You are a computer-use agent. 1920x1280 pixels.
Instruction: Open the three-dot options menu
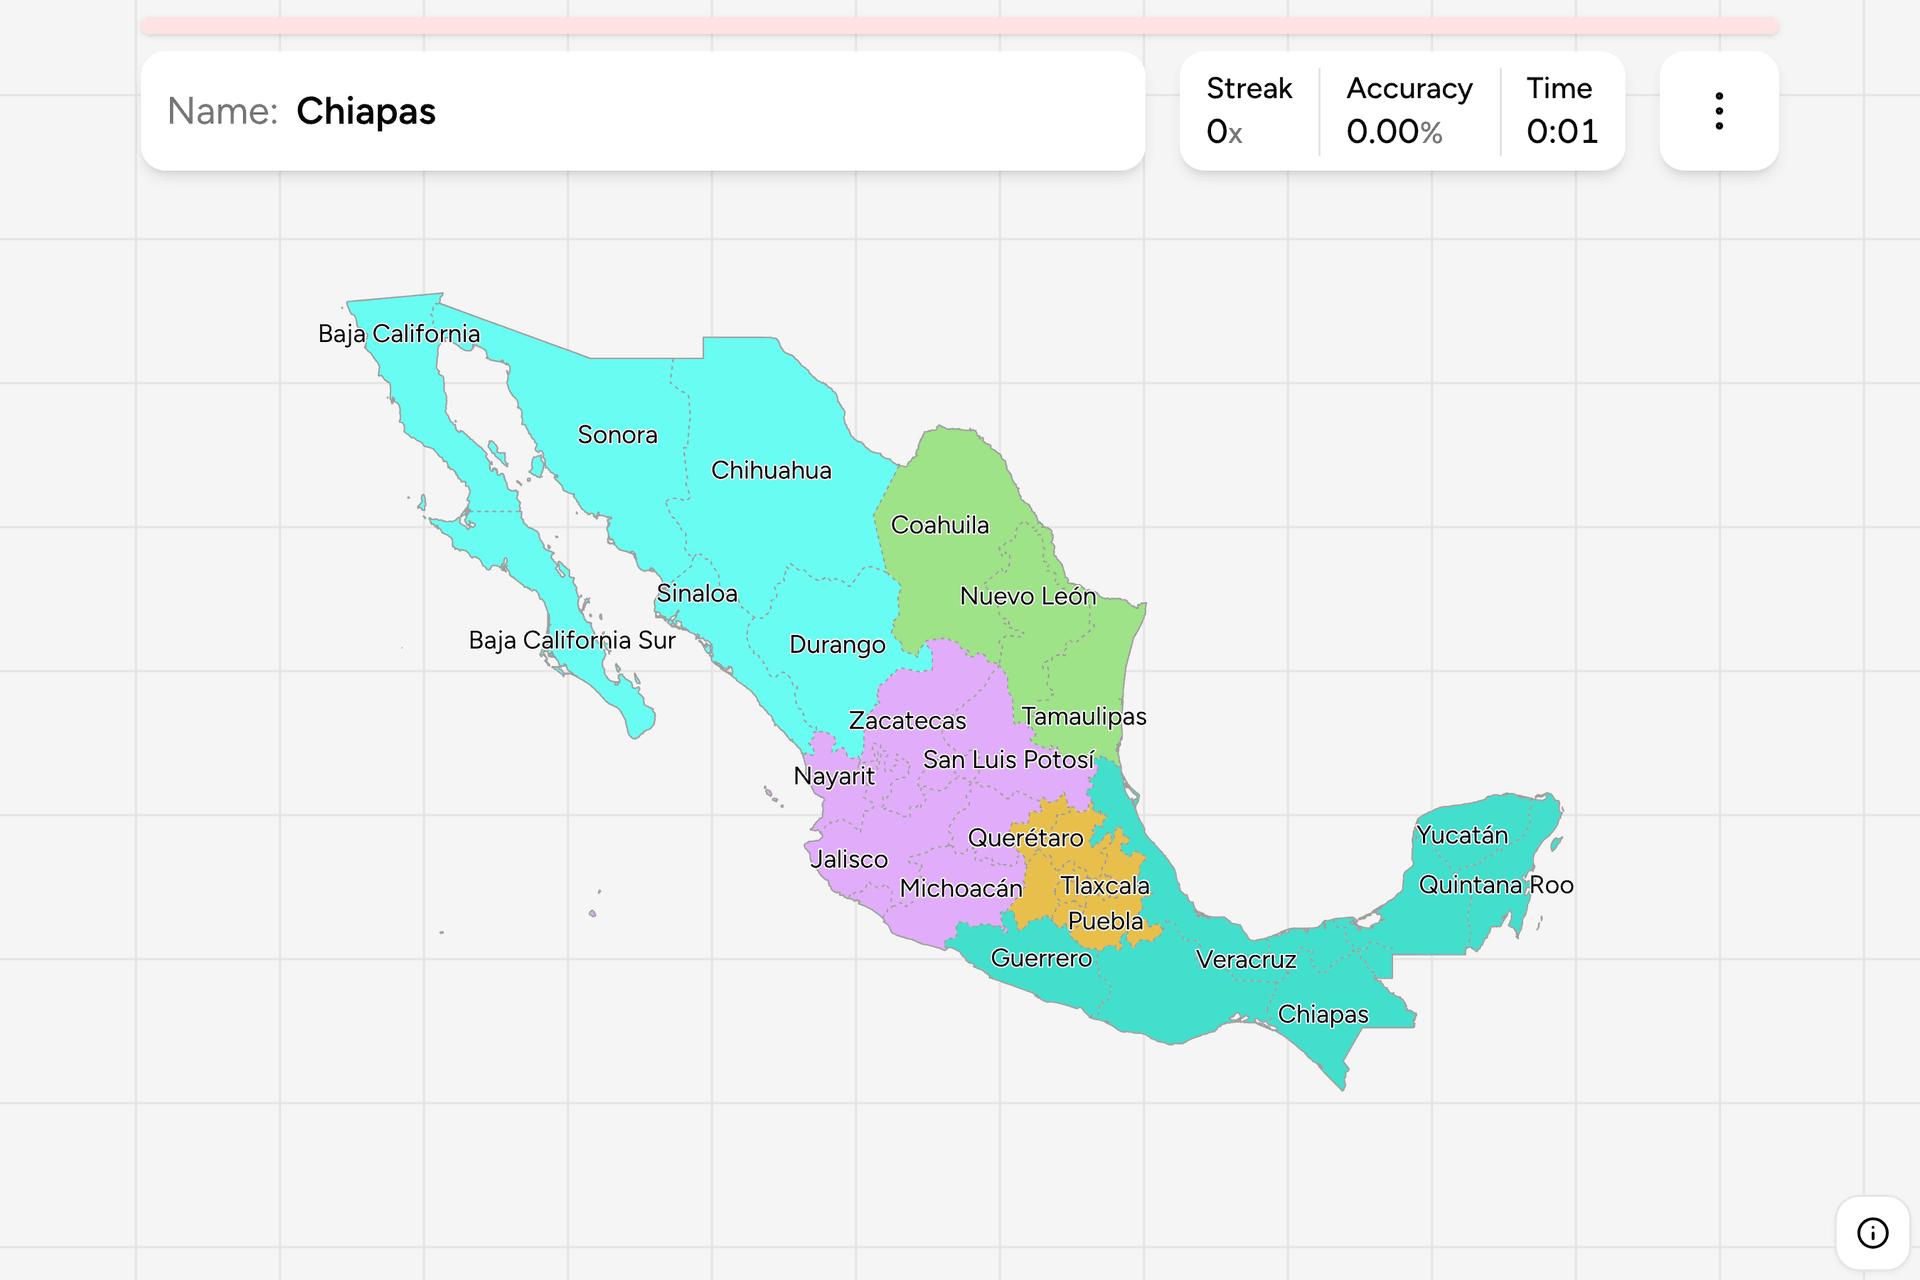tap(1719, 111)
